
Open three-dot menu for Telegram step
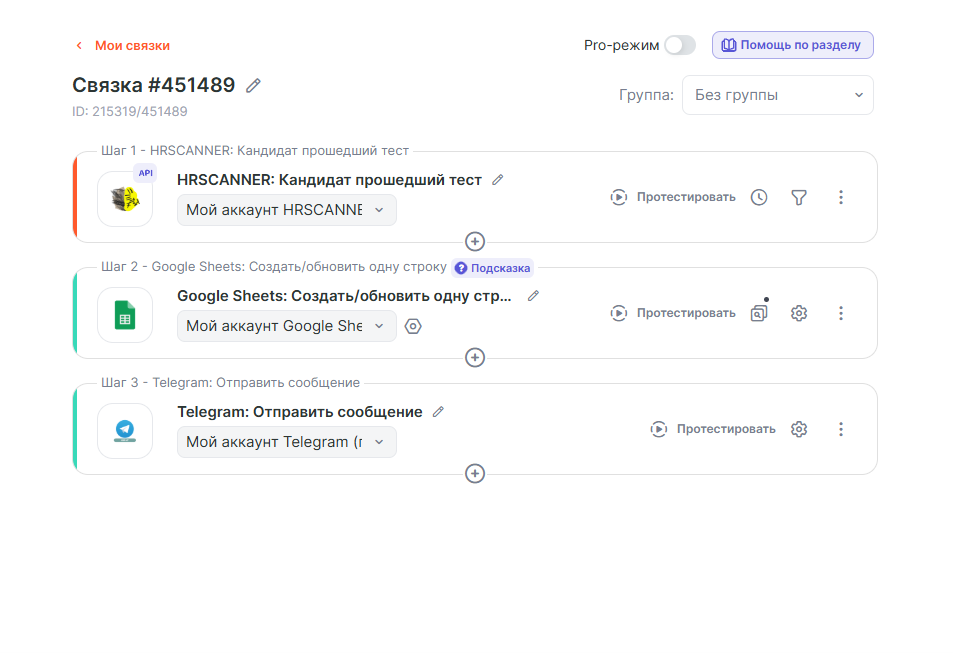840,430
